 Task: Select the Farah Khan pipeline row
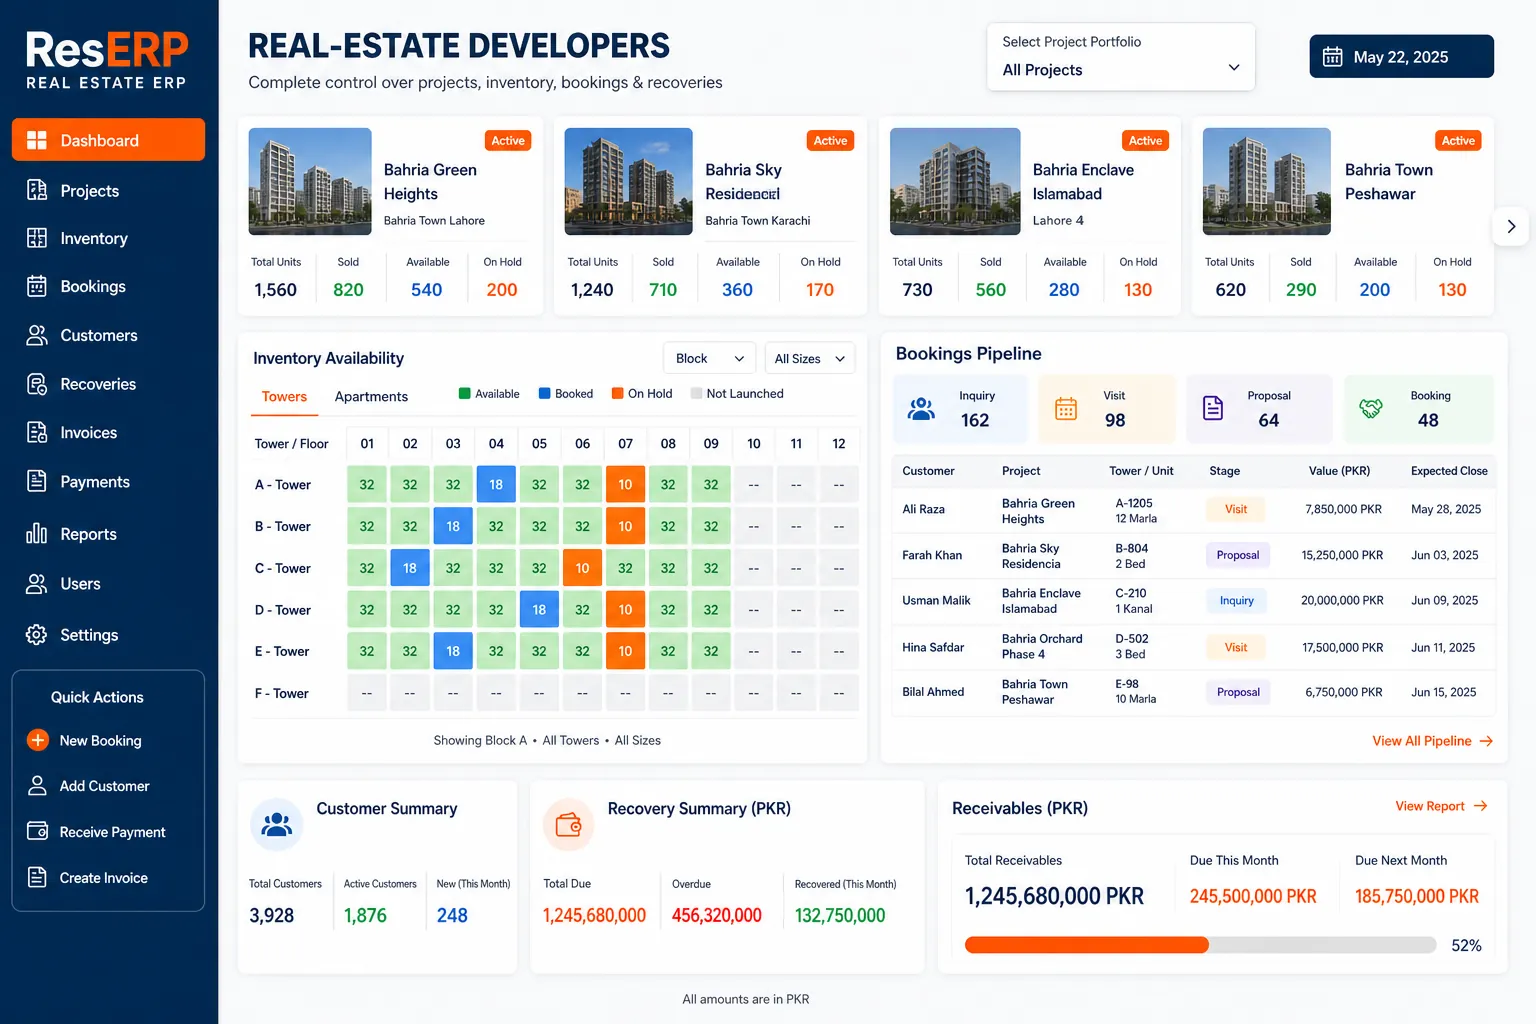coord(1194,555)
